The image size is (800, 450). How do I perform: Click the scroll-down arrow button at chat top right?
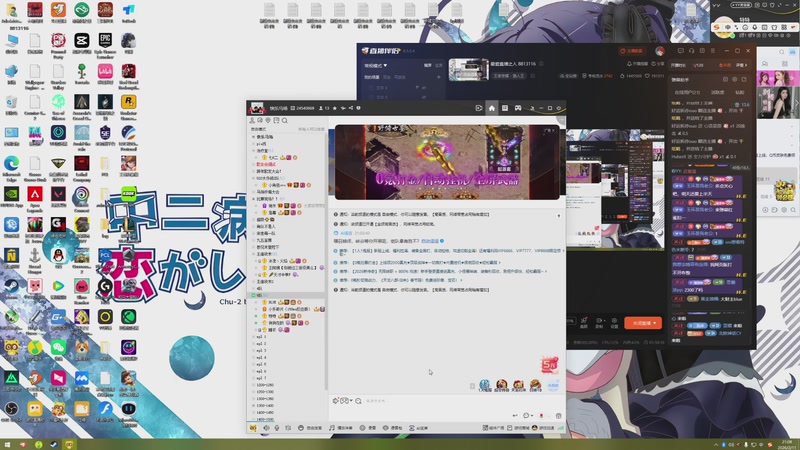click(x=559, y=216)
